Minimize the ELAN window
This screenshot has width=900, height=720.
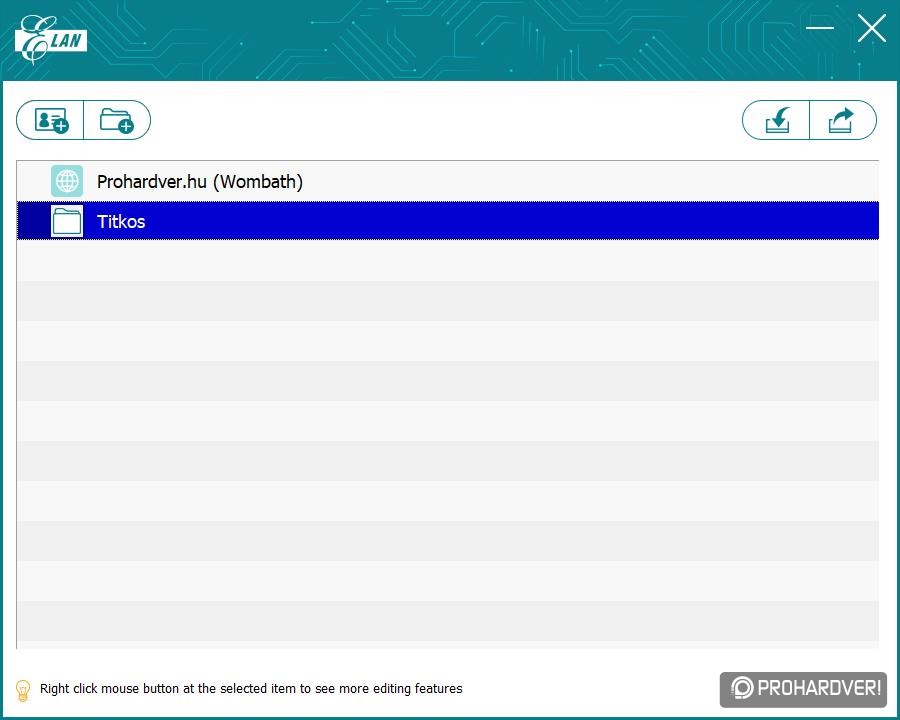[x=820, y=28]
